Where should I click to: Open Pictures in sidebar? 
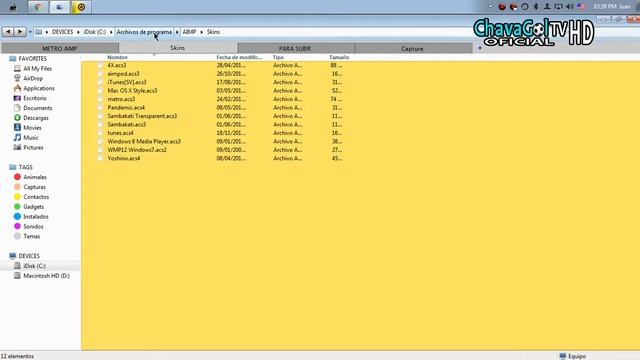[33, 147]
